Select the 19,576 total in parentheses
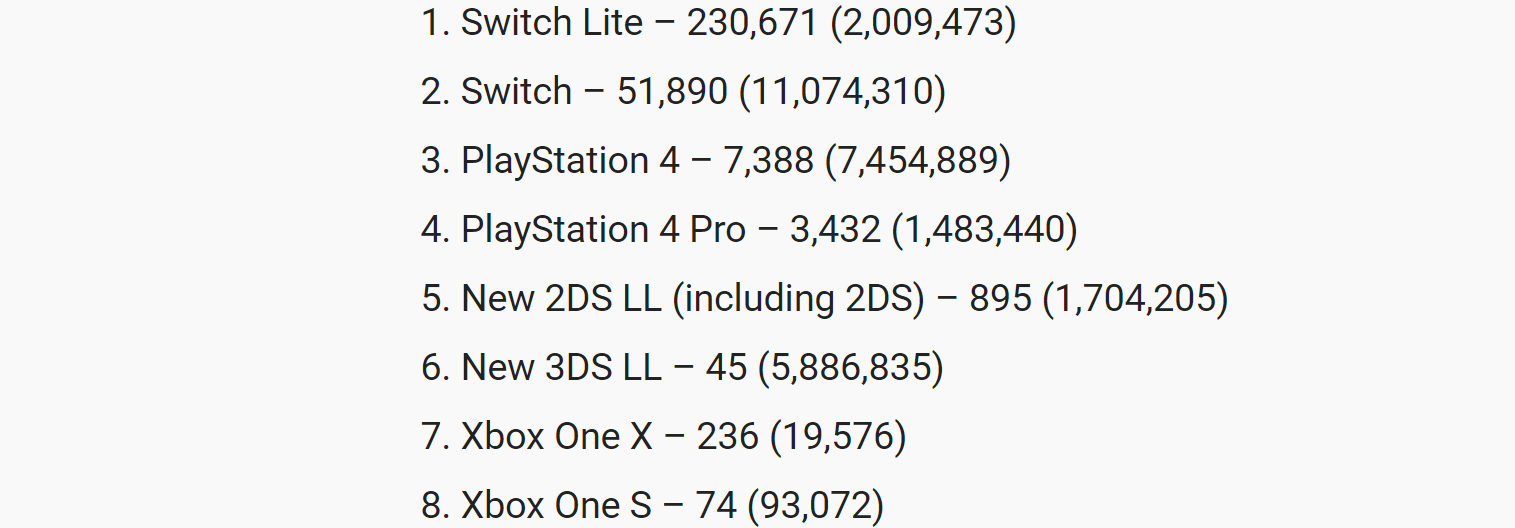1515x528 pixels. (x=838, y=436)
